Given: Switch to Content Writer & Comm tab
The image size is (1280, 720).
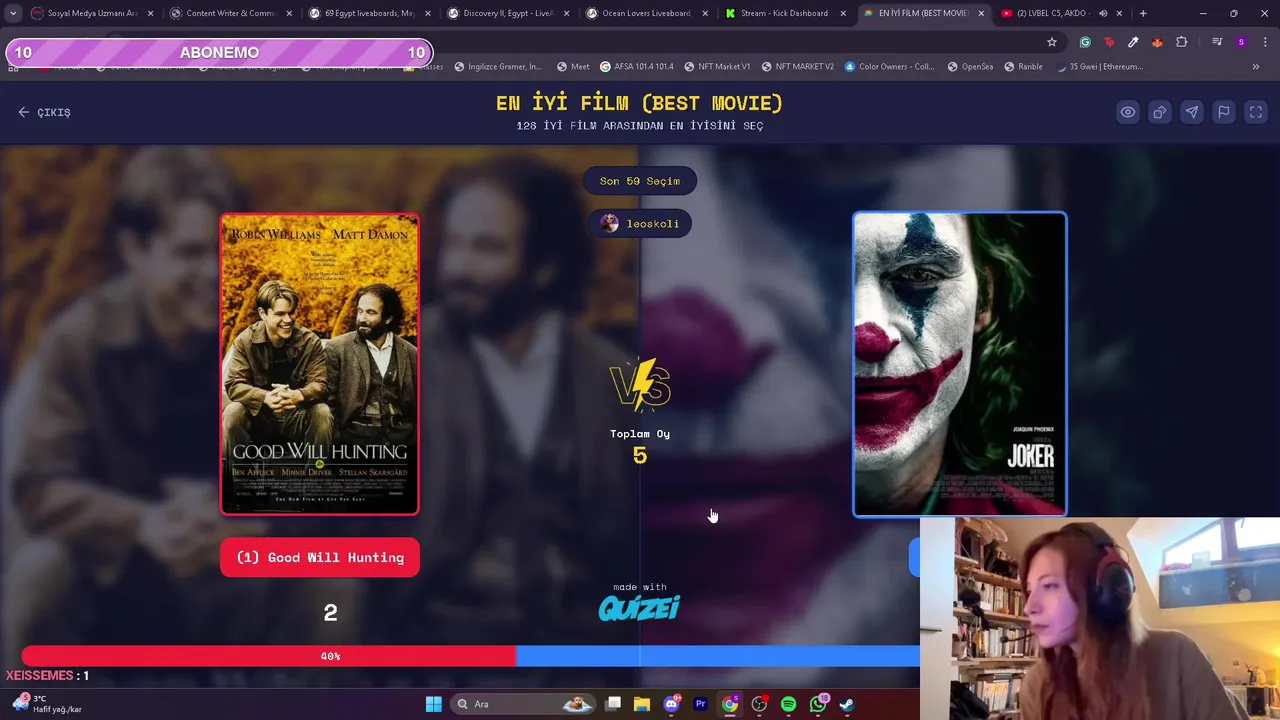Looking at the screenshot, I should [x=231, y=13].
